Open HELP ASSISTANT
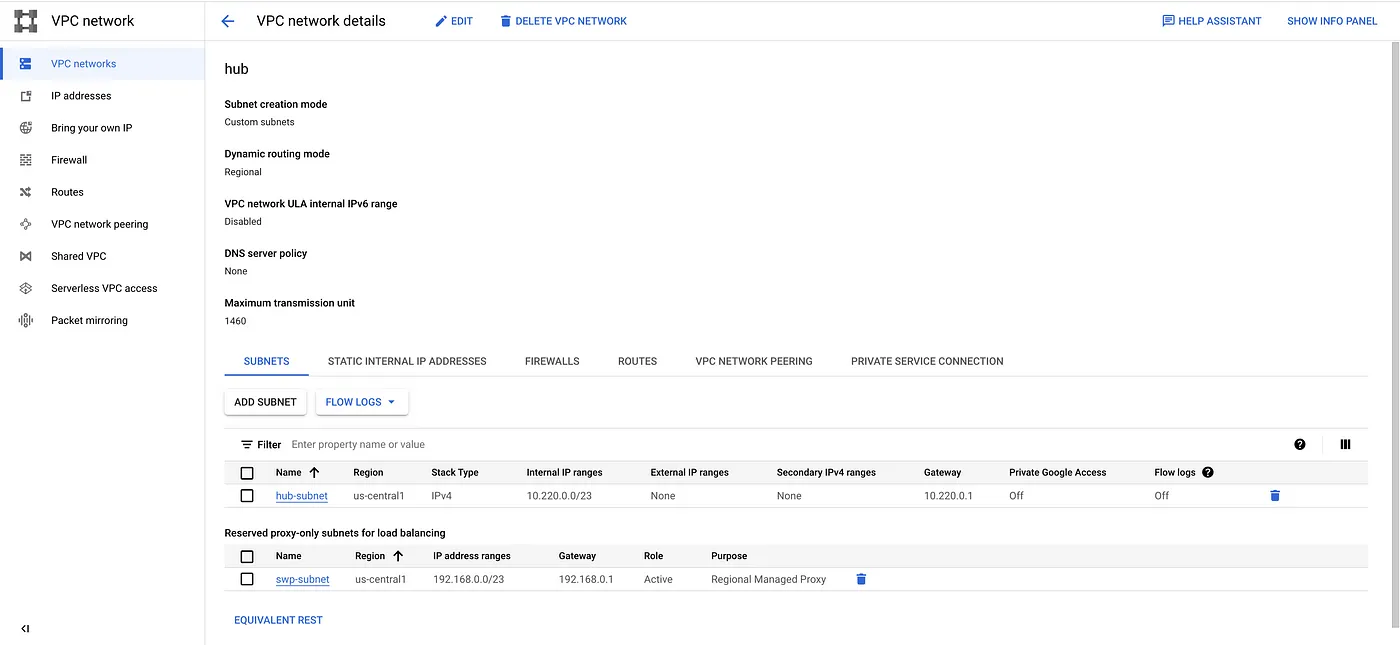 pos(1212,21)
